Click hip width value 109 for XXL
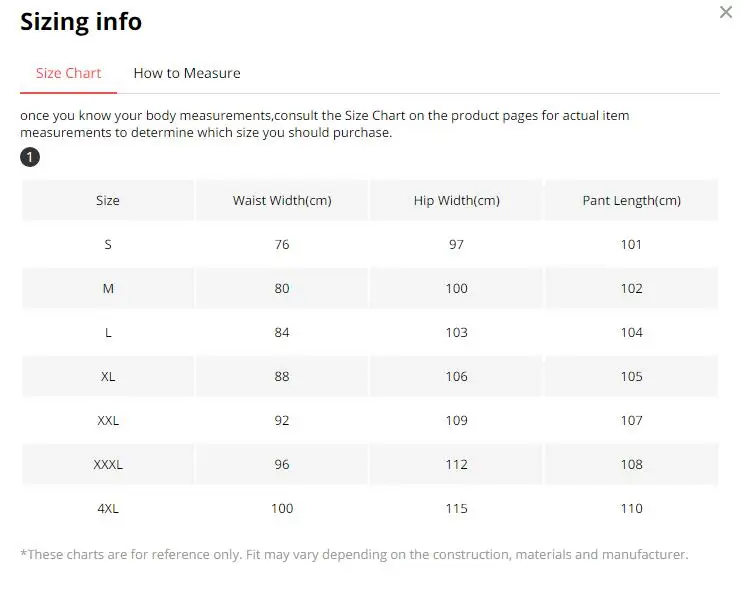This screenshot has width=741, height=600. coord(457,420)
